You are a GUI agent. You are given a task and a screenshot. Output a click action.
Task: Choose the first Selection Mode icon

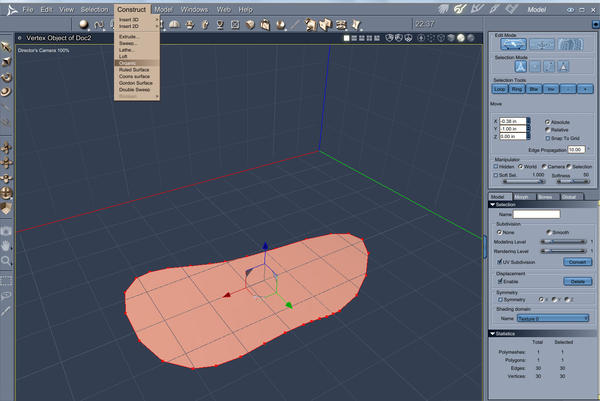[520, 67]
